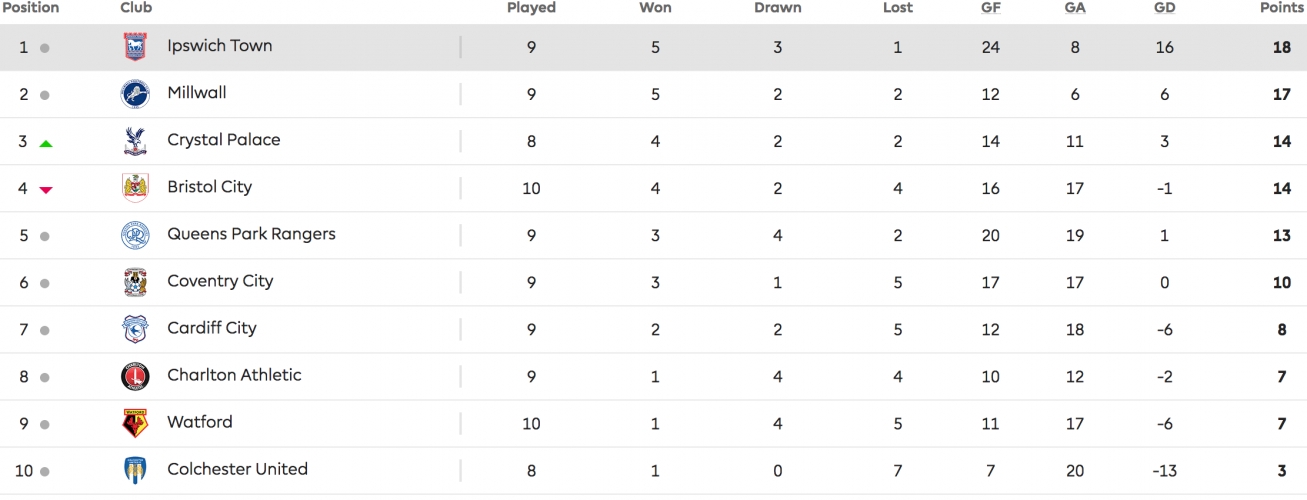
Task: Open the Queens Park Rangers crest
Action: 135,235
